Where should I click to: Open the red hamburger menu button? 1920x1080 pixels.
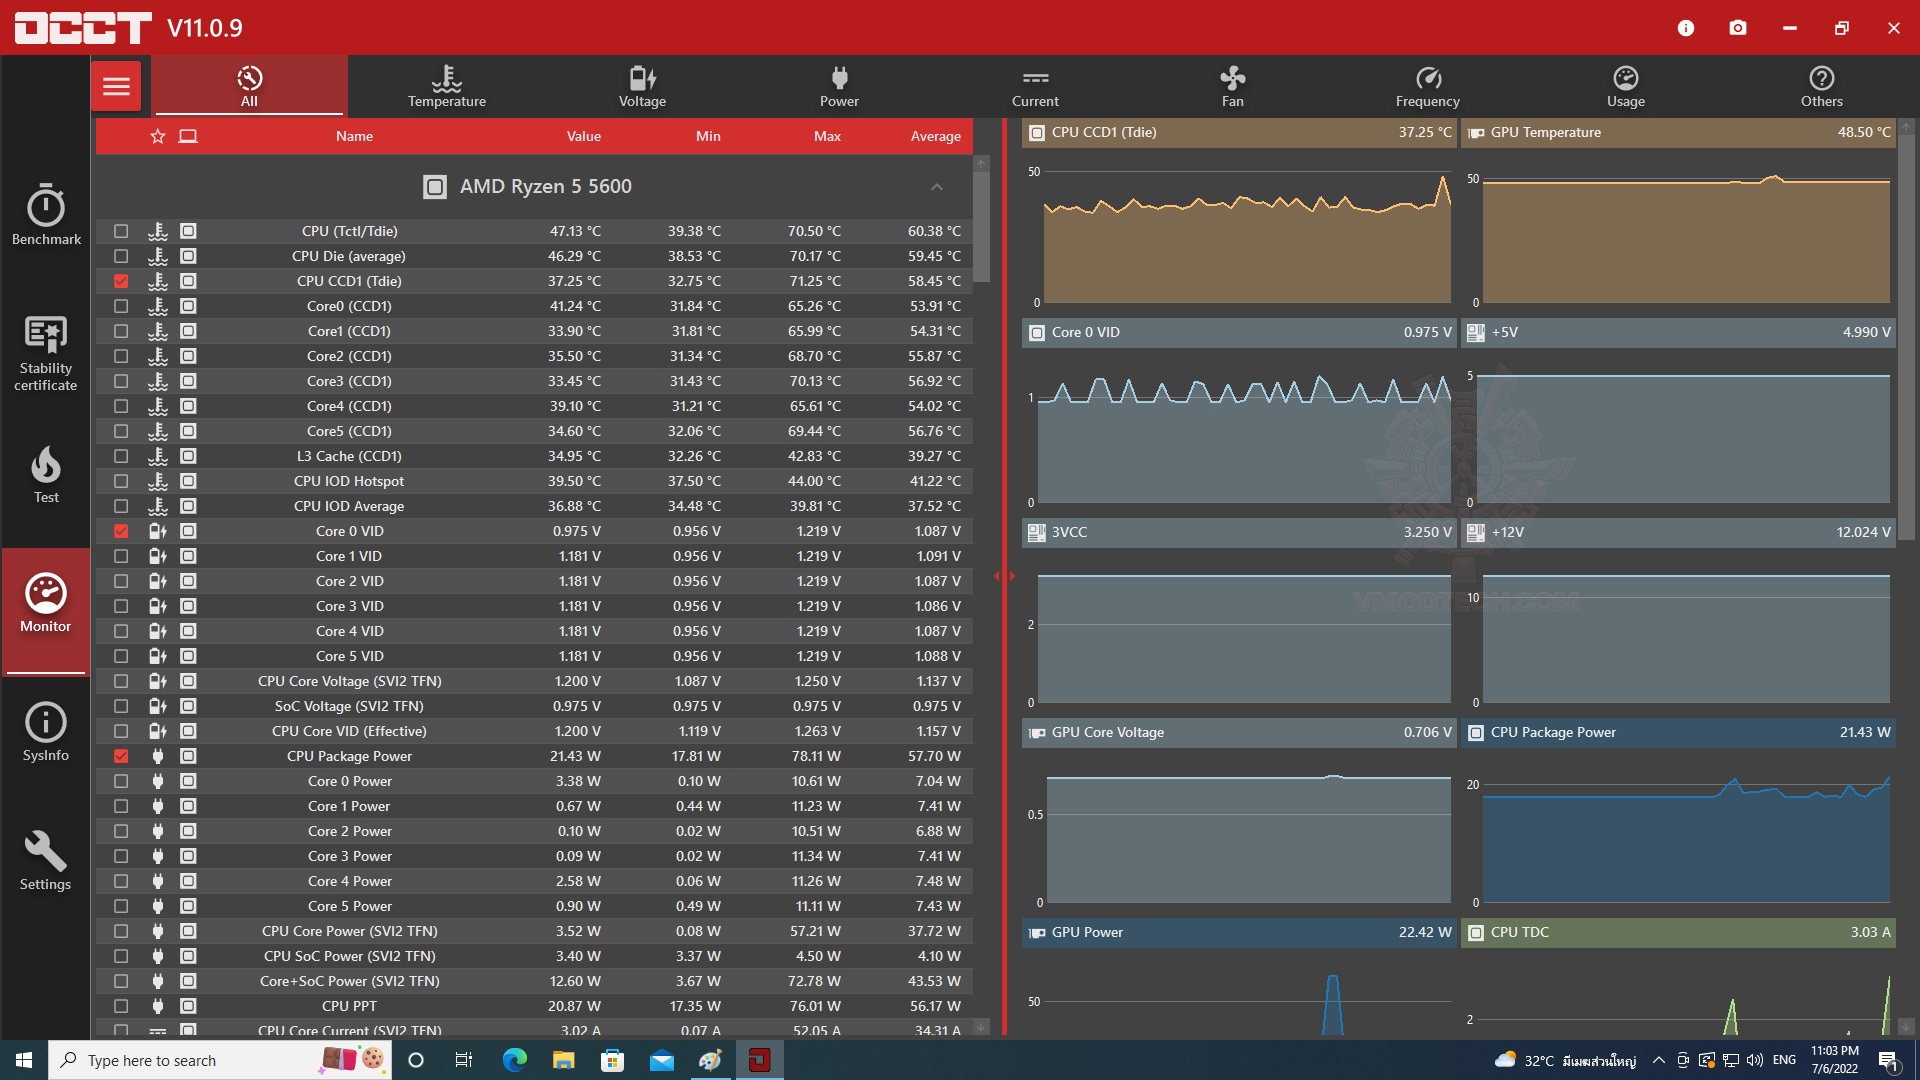(x=116, y=86)
